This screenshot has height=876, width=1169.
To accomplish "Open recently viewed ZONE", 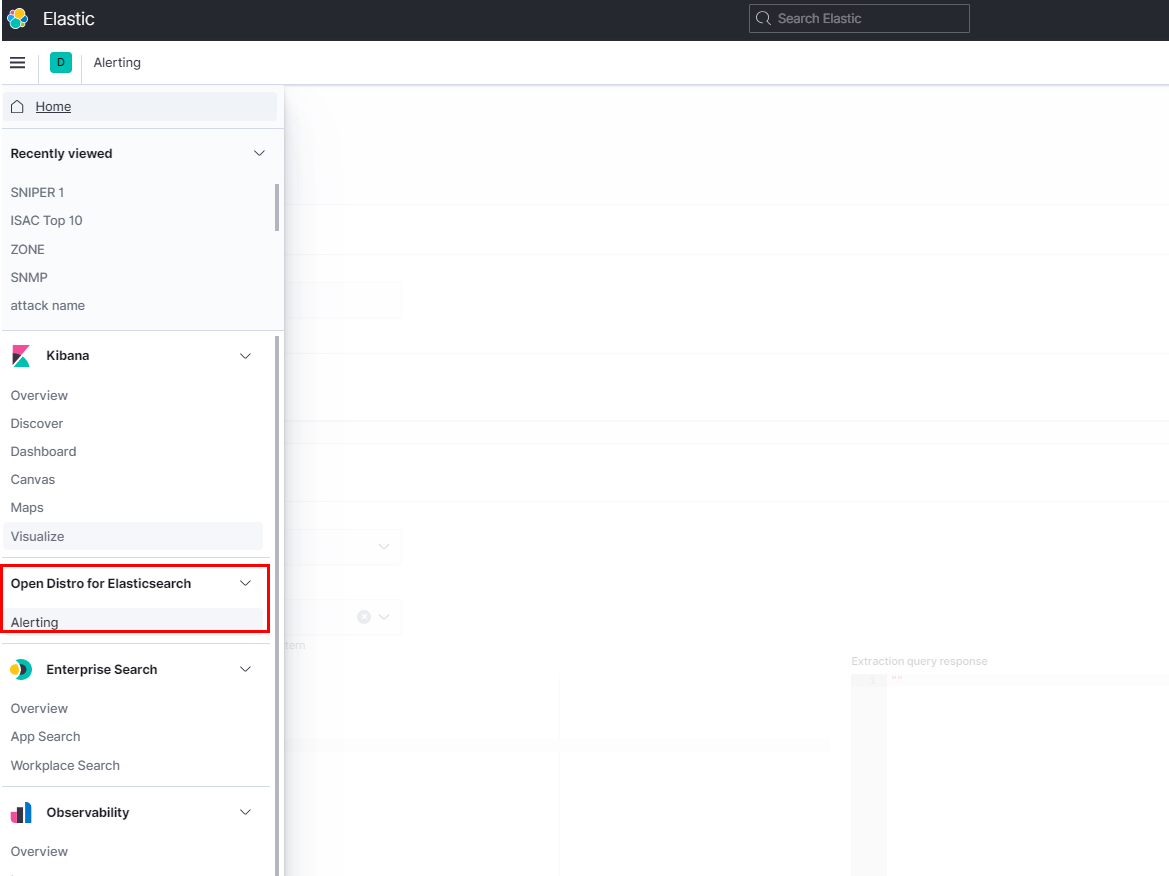I will tap(28, 250).
